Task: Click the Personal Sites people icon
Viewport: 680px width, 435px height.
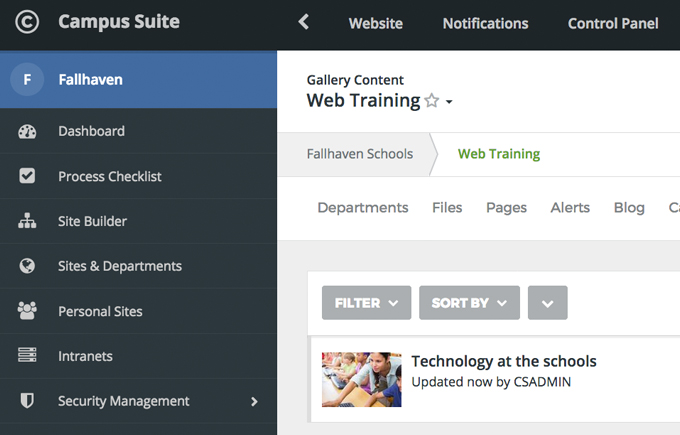Action: click(27, 311)
